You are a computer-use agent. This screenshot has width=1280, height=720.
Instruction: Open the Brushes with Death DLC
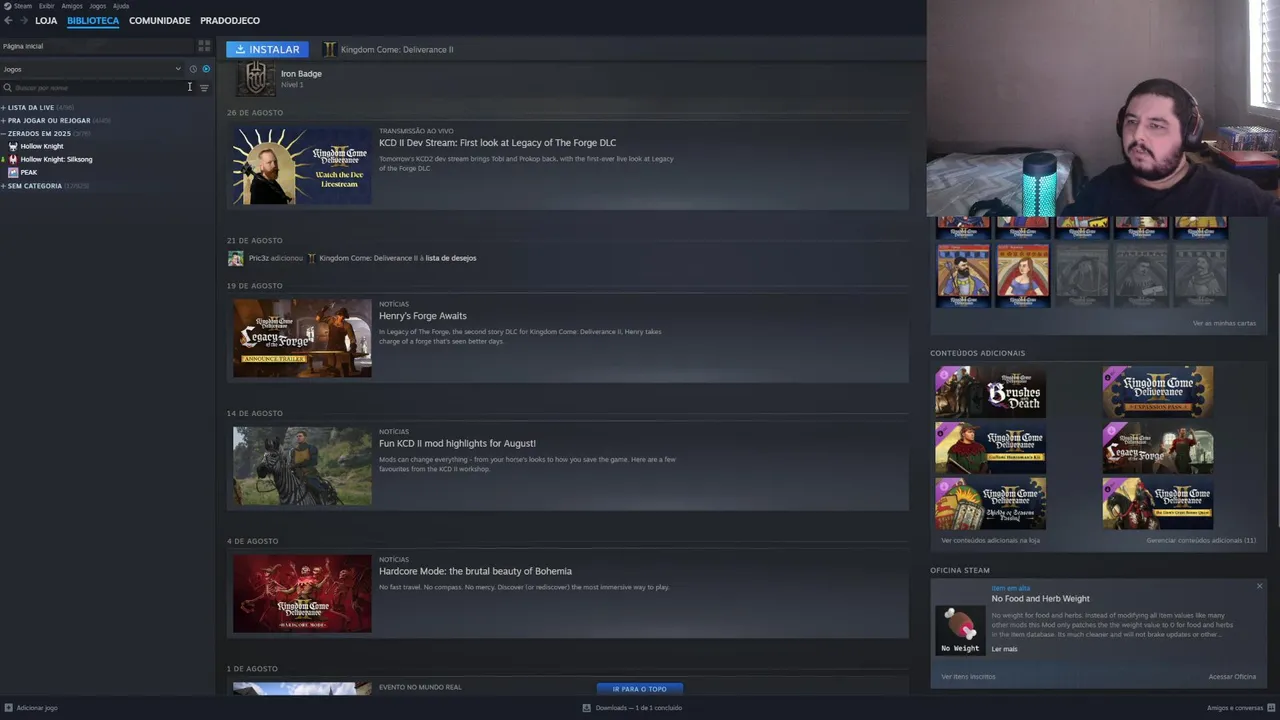coord(990,391)
